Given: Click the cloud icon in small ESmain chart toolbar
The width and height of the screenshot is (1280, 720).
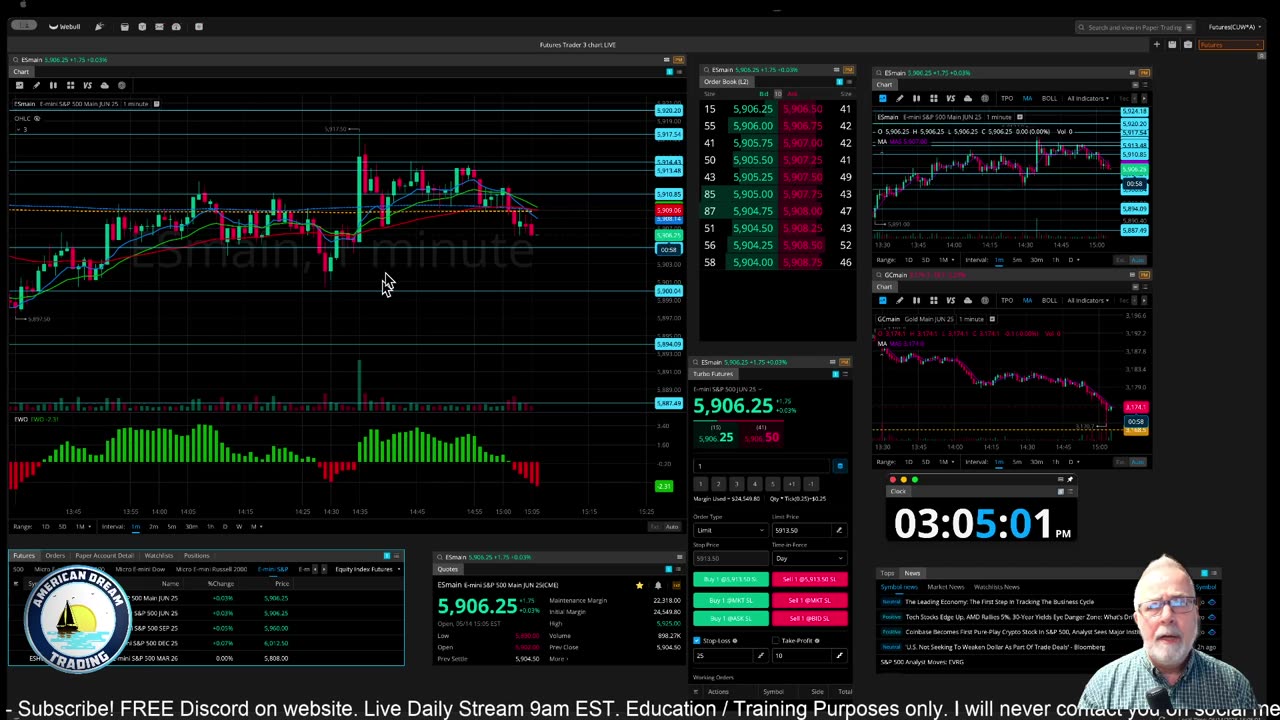Looking at the screenshot, I should (x=967, y=98).
